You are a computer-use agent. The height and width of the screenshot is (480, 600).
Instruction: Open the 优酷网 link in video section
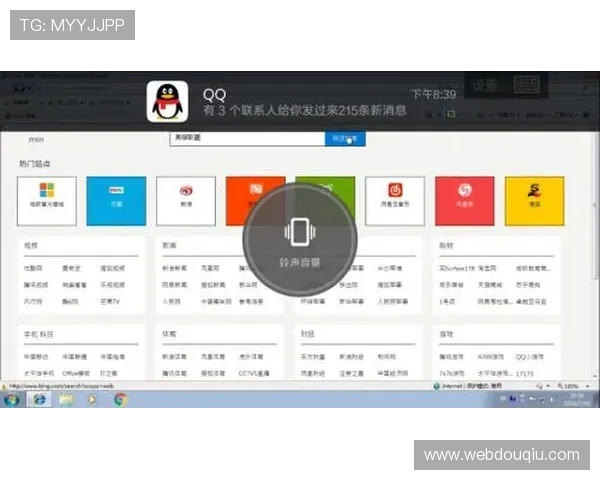33,268
